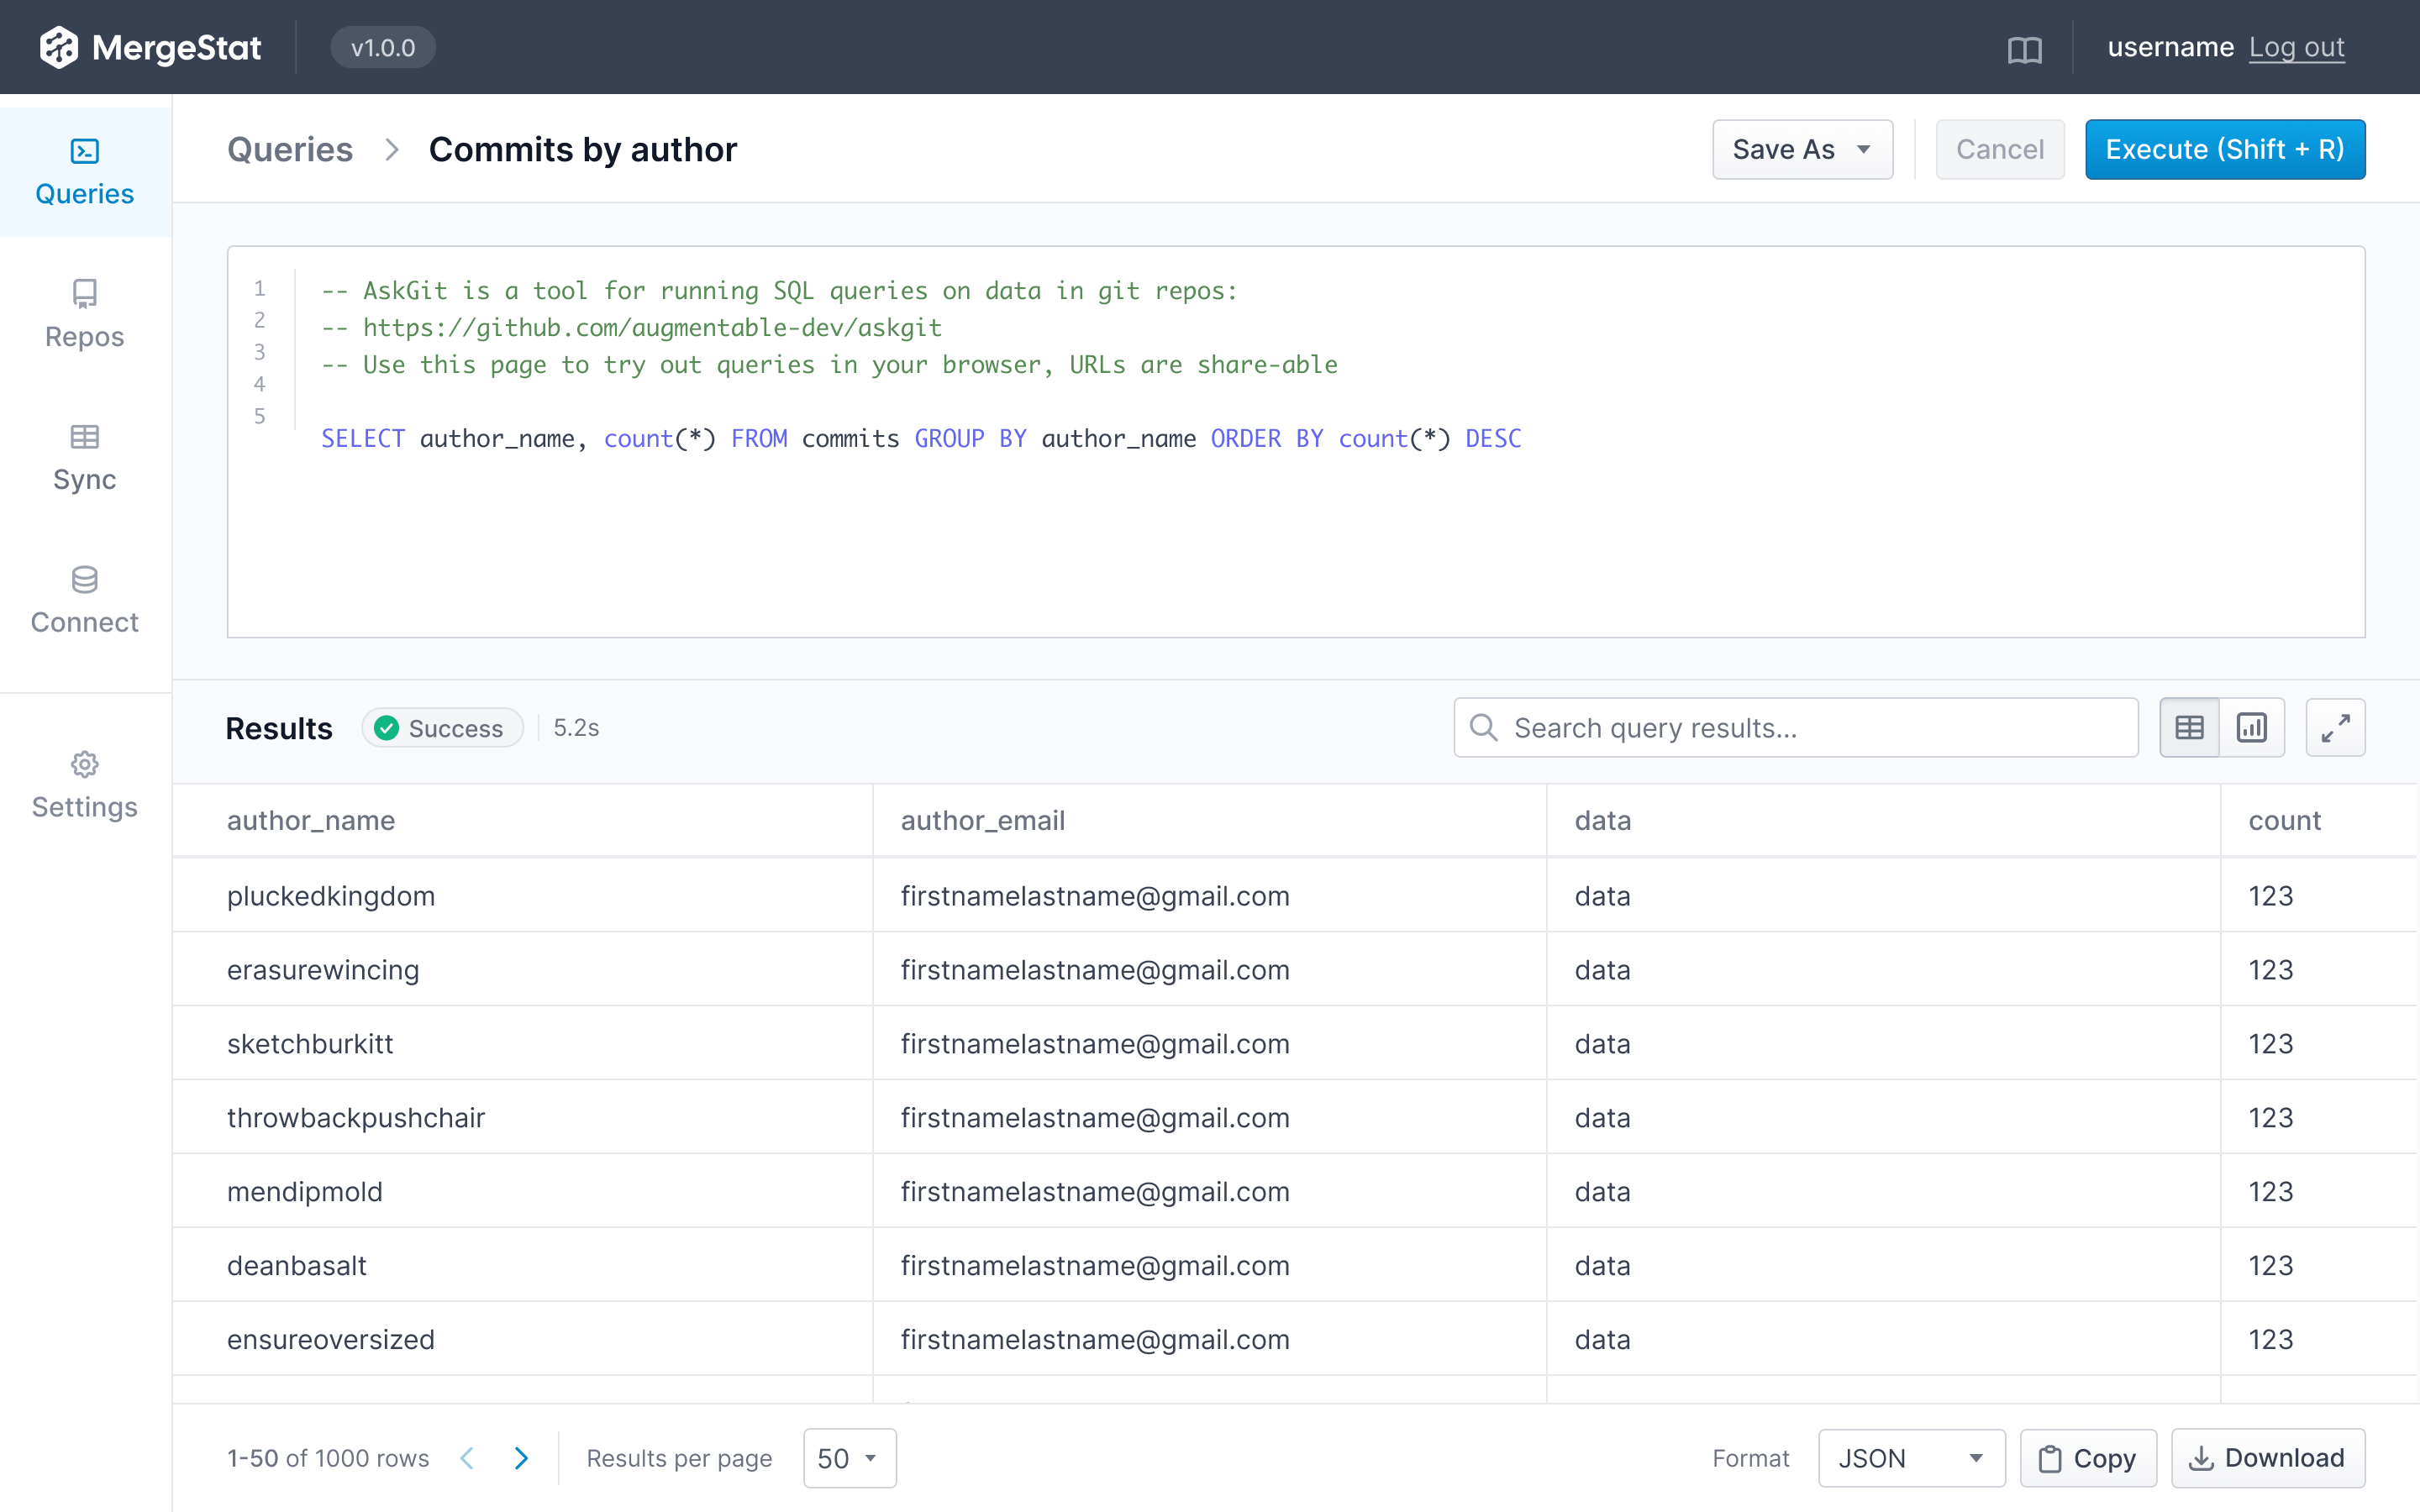Click the search magnifier in results bar
The image size is (2420, 1512).
click(1484, 727)
